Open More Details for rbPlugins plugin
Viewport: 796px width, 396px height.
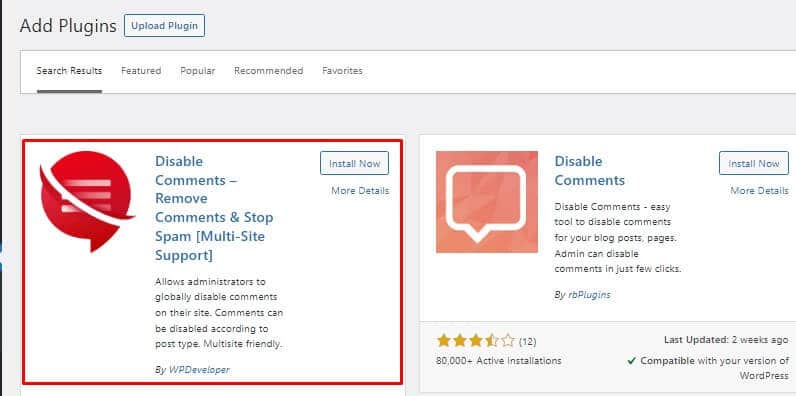click(759, 191)
